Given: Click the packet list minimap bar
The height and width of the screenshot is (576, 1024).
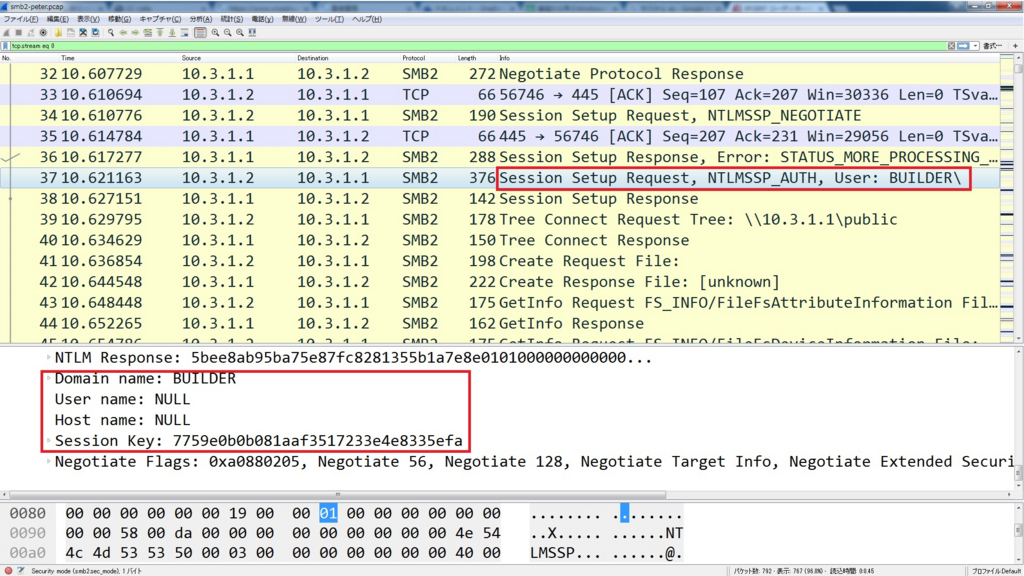Looking at the screenshot, I should click(1006, 199).
